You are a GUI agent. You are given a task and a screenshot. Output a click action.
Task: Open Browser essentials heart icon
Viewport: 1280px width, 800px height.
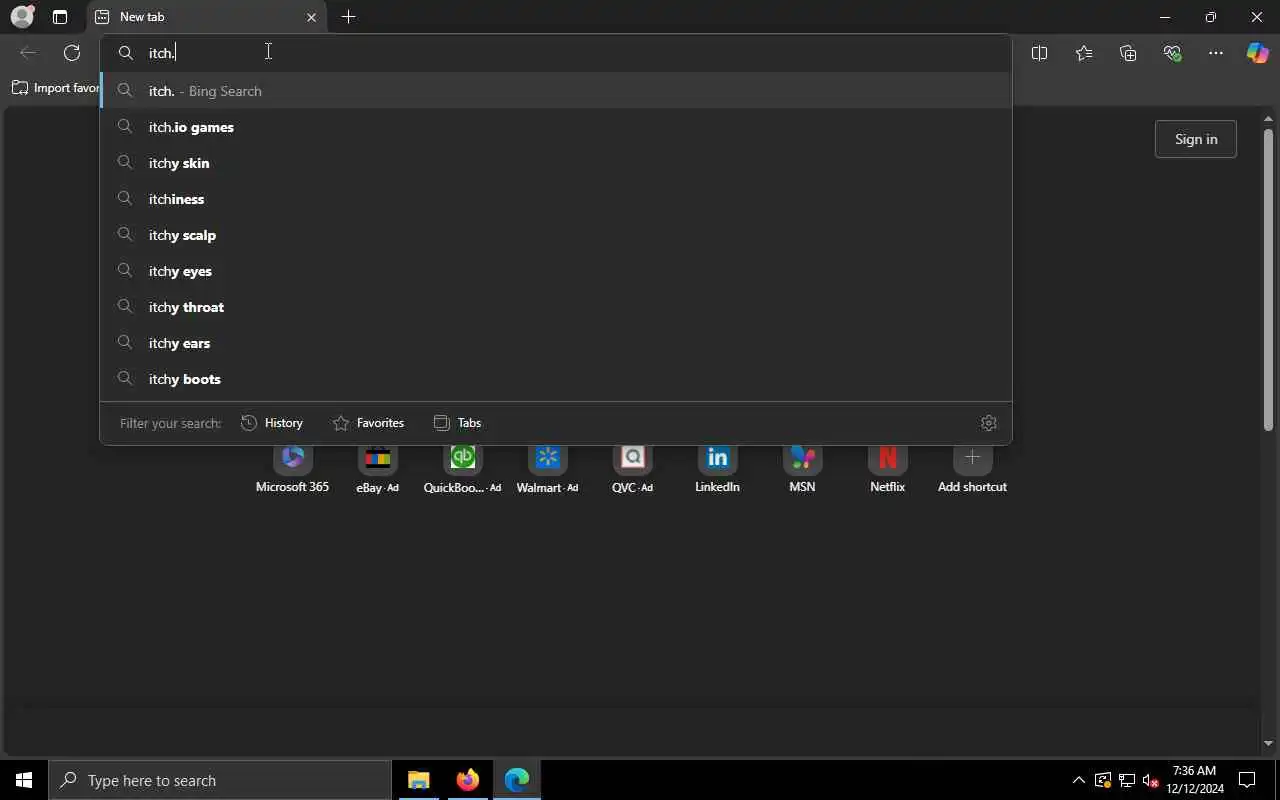pos(1172,53)
